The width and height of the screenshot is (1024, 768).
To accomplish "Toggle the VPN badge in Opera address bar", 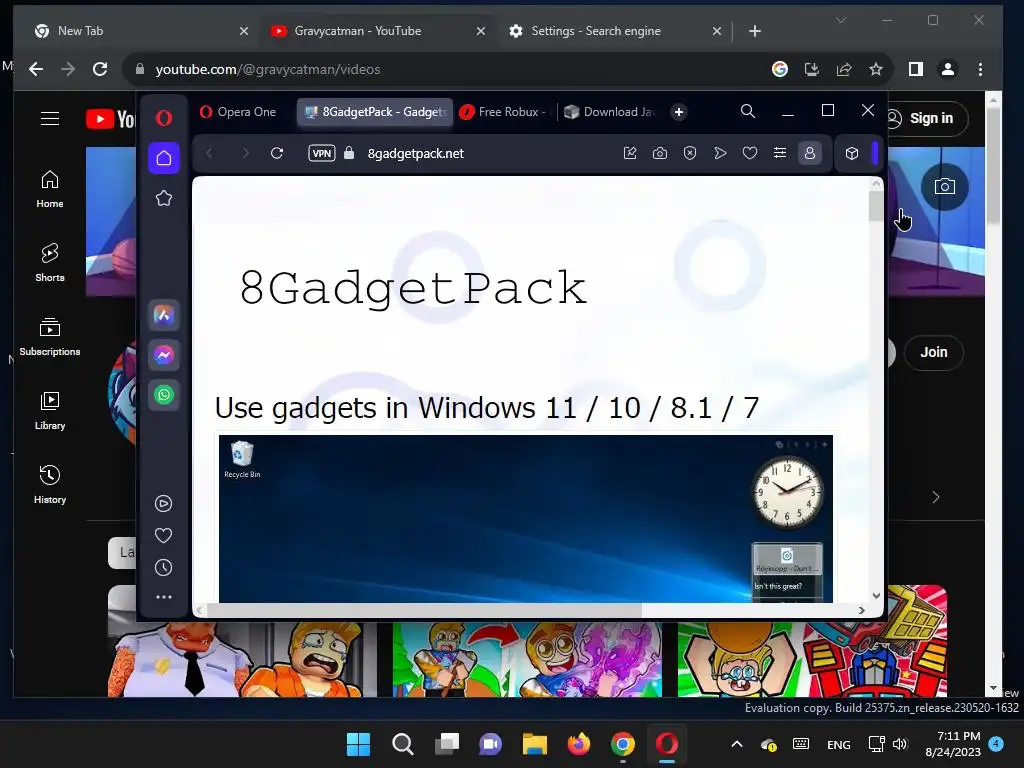I will coord(322,153).
